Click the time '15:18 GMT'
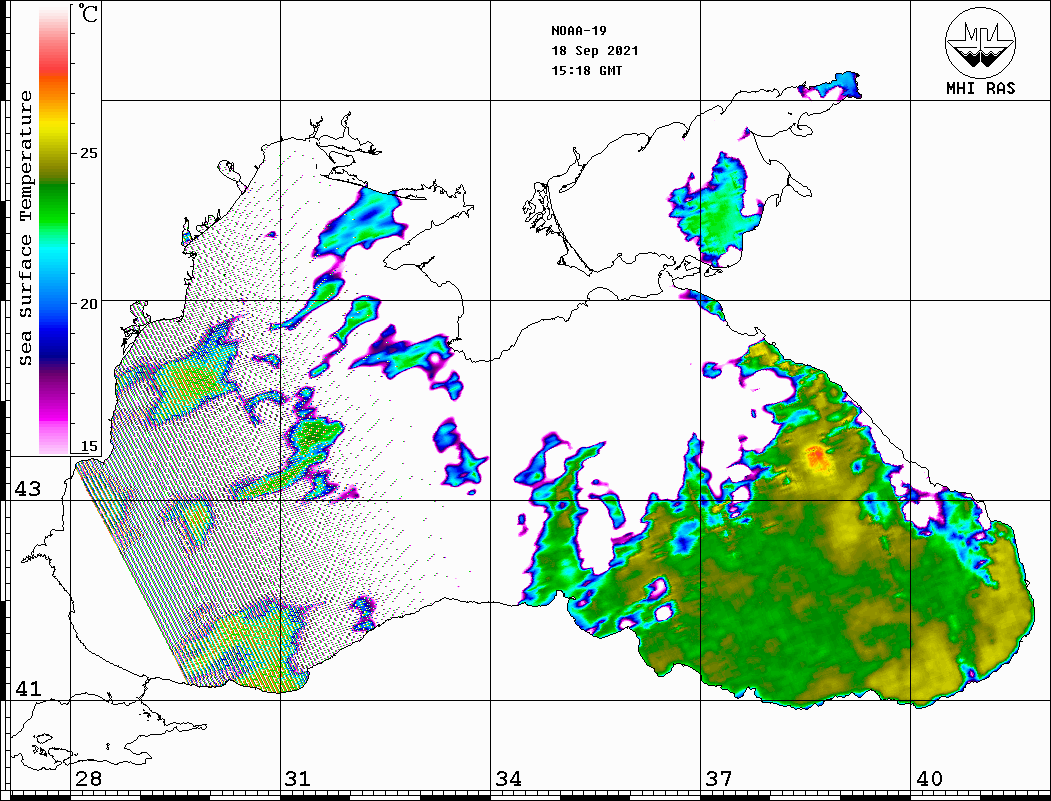The image size is (1051, 801). tap(587, 71)
